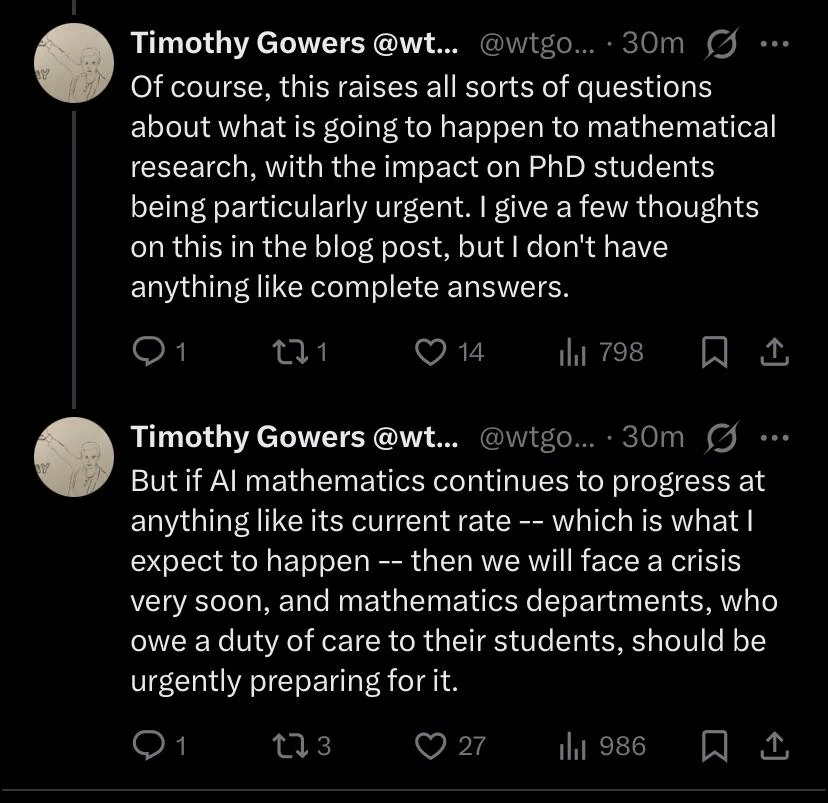This screenshot has width=828, height=803.
Task: Share the AI mathematics tweet
Action: [774, 746]
